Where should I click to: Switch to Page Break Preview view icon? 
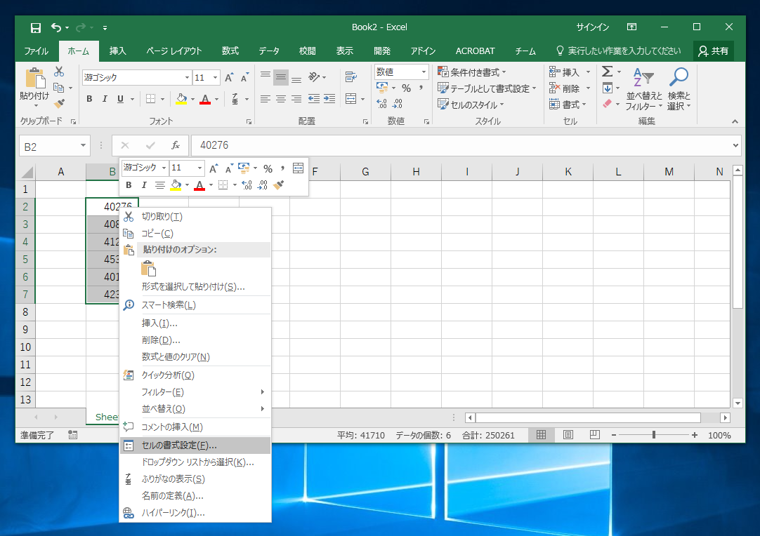(595, 435)
